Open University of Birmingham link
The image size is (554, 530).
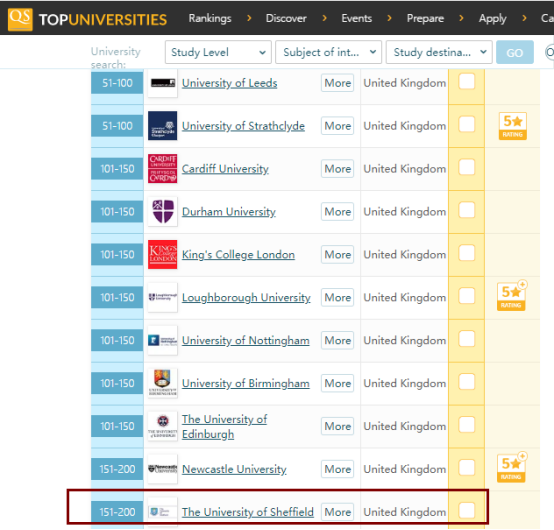coord(246,383)
